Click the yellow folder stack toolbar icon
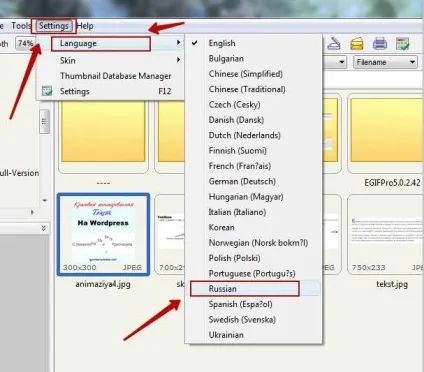Viewport: 424px width, 372px height. tap(357, 44)
